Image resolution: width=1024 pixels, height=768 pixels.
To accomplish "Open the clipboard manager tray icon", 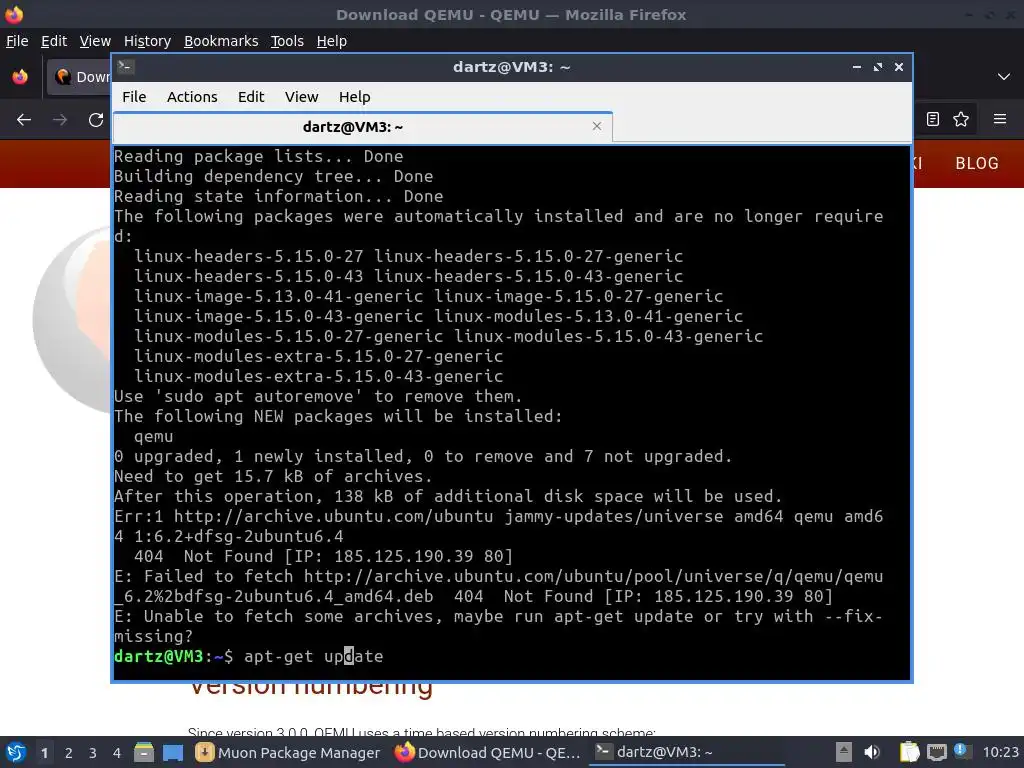I will [909, 752].
